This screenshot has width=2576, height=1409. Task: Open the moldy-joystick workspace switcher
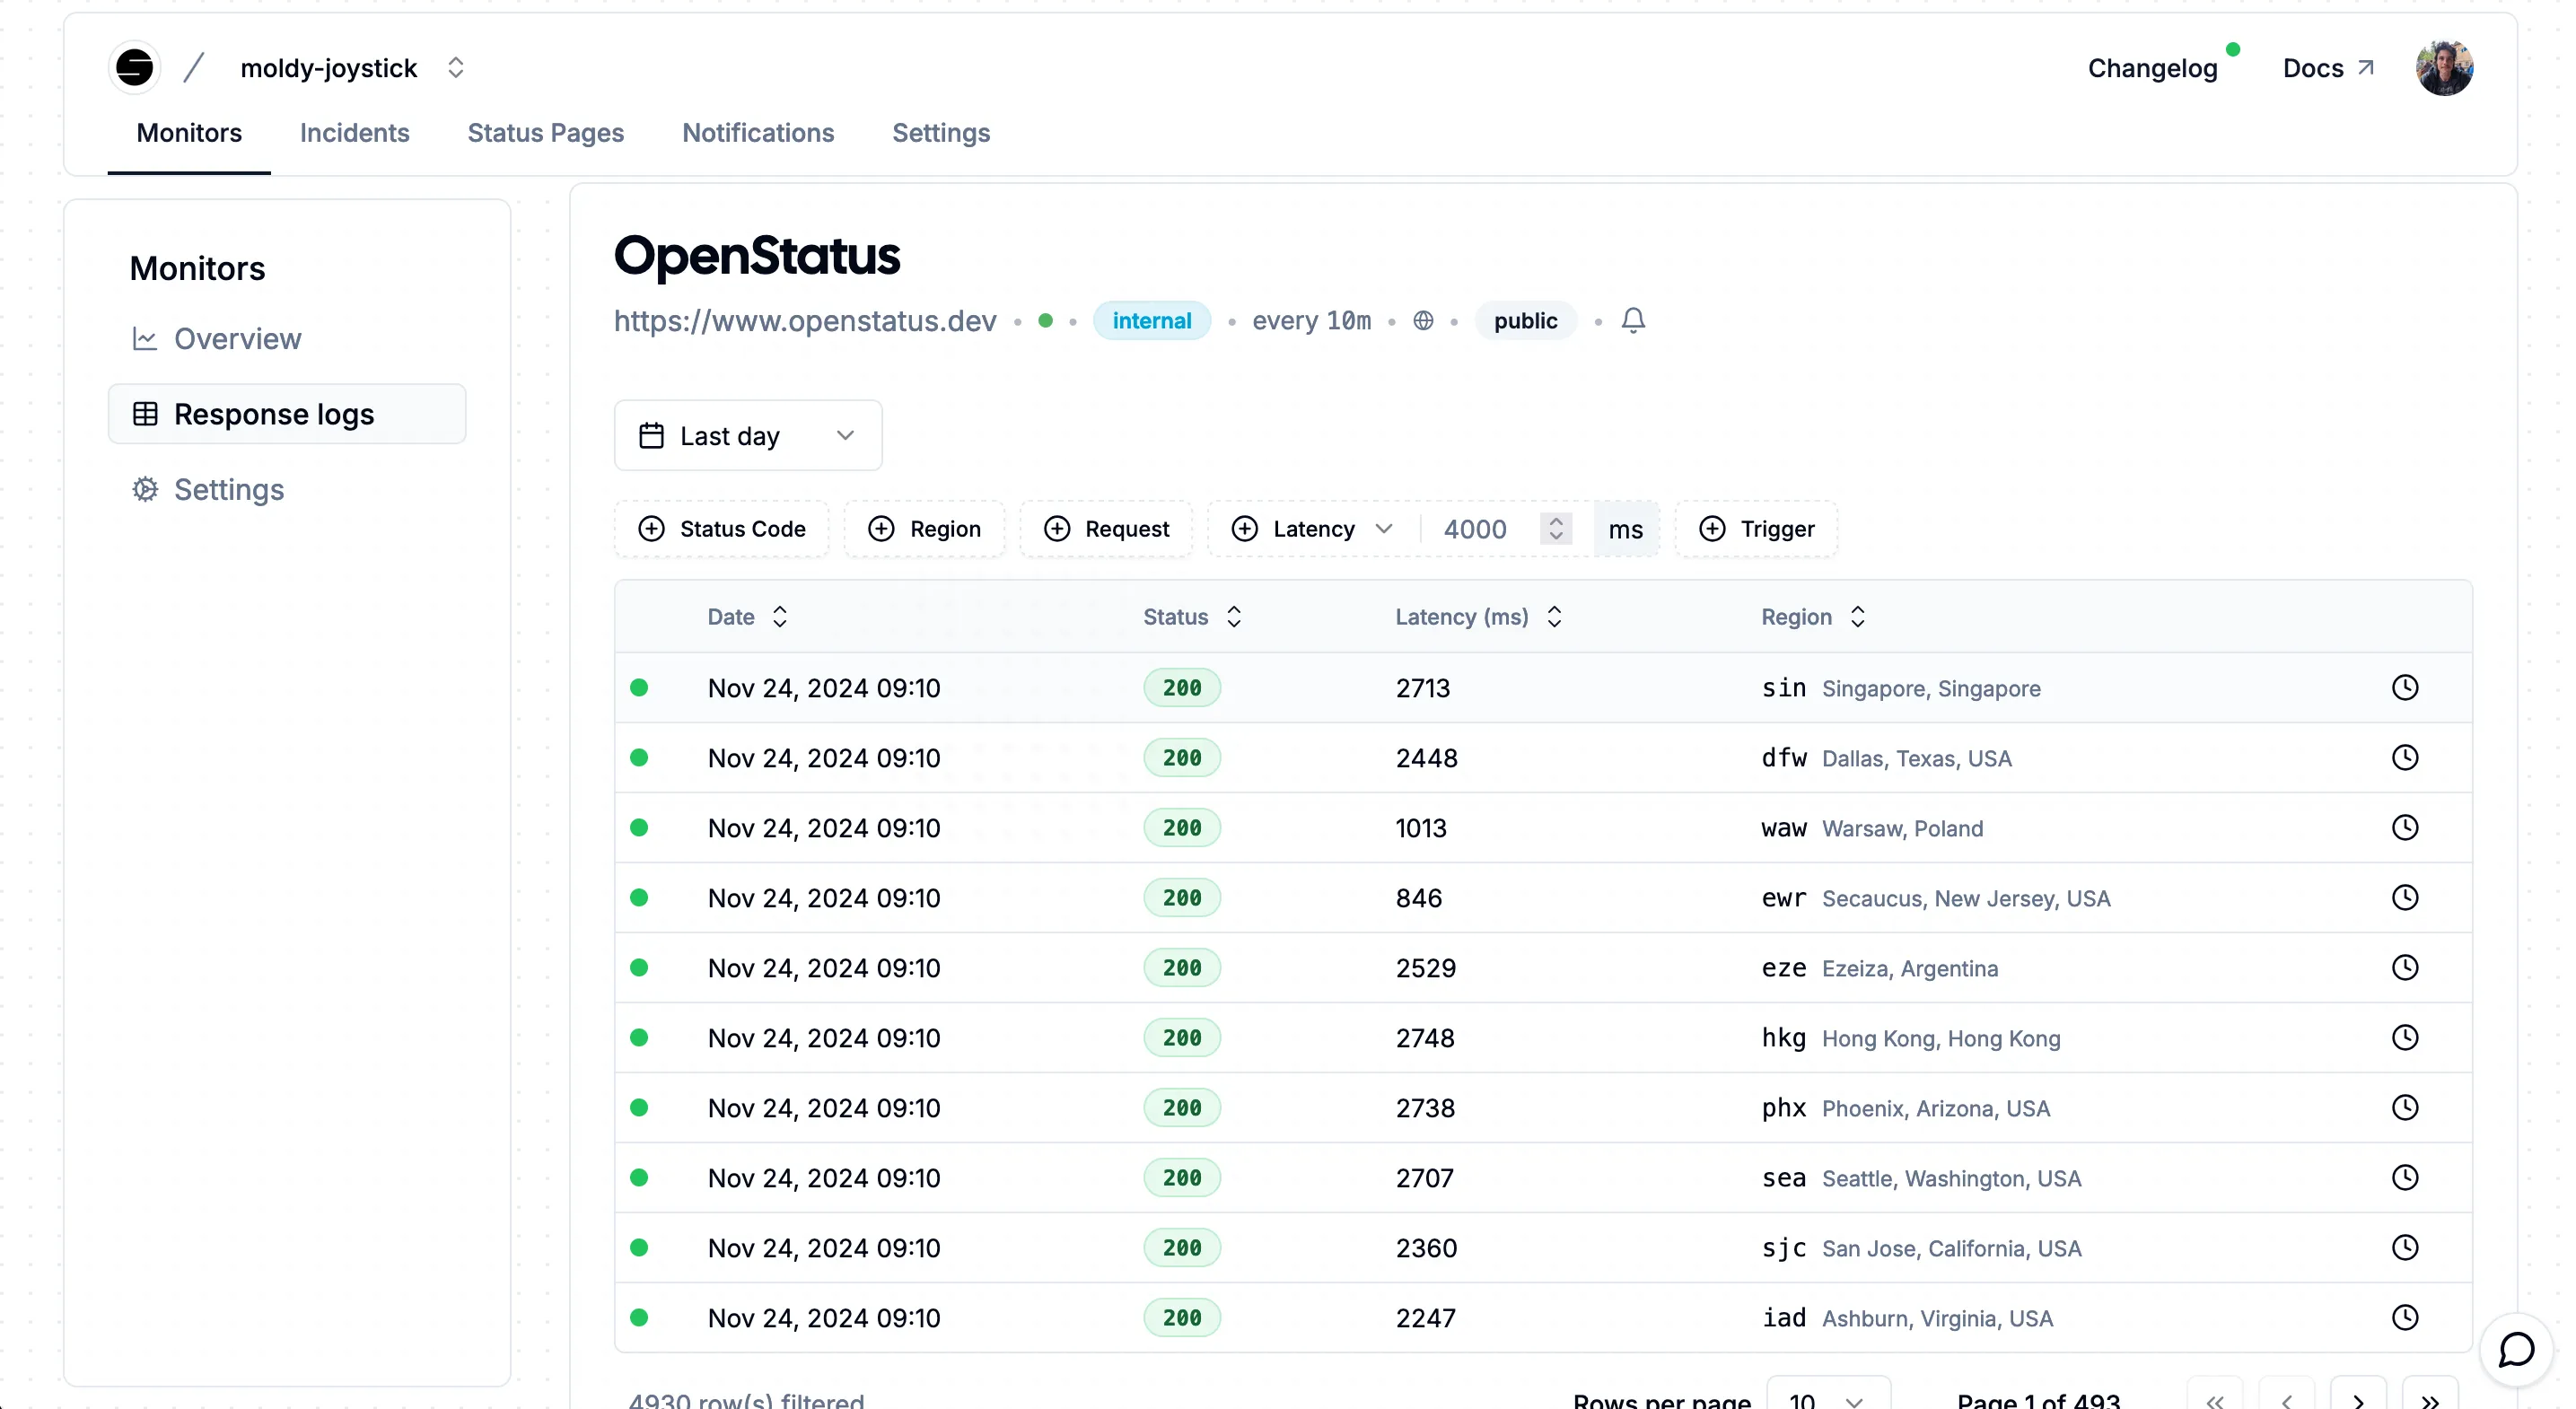(x=456, y=67)
